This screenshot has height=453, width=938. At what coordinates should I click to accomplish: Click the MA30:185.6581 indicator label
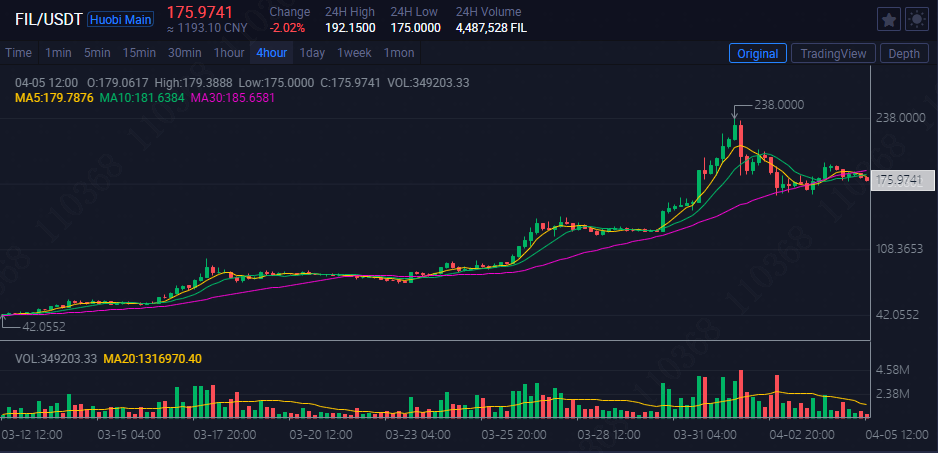click(x=233, y=97)
